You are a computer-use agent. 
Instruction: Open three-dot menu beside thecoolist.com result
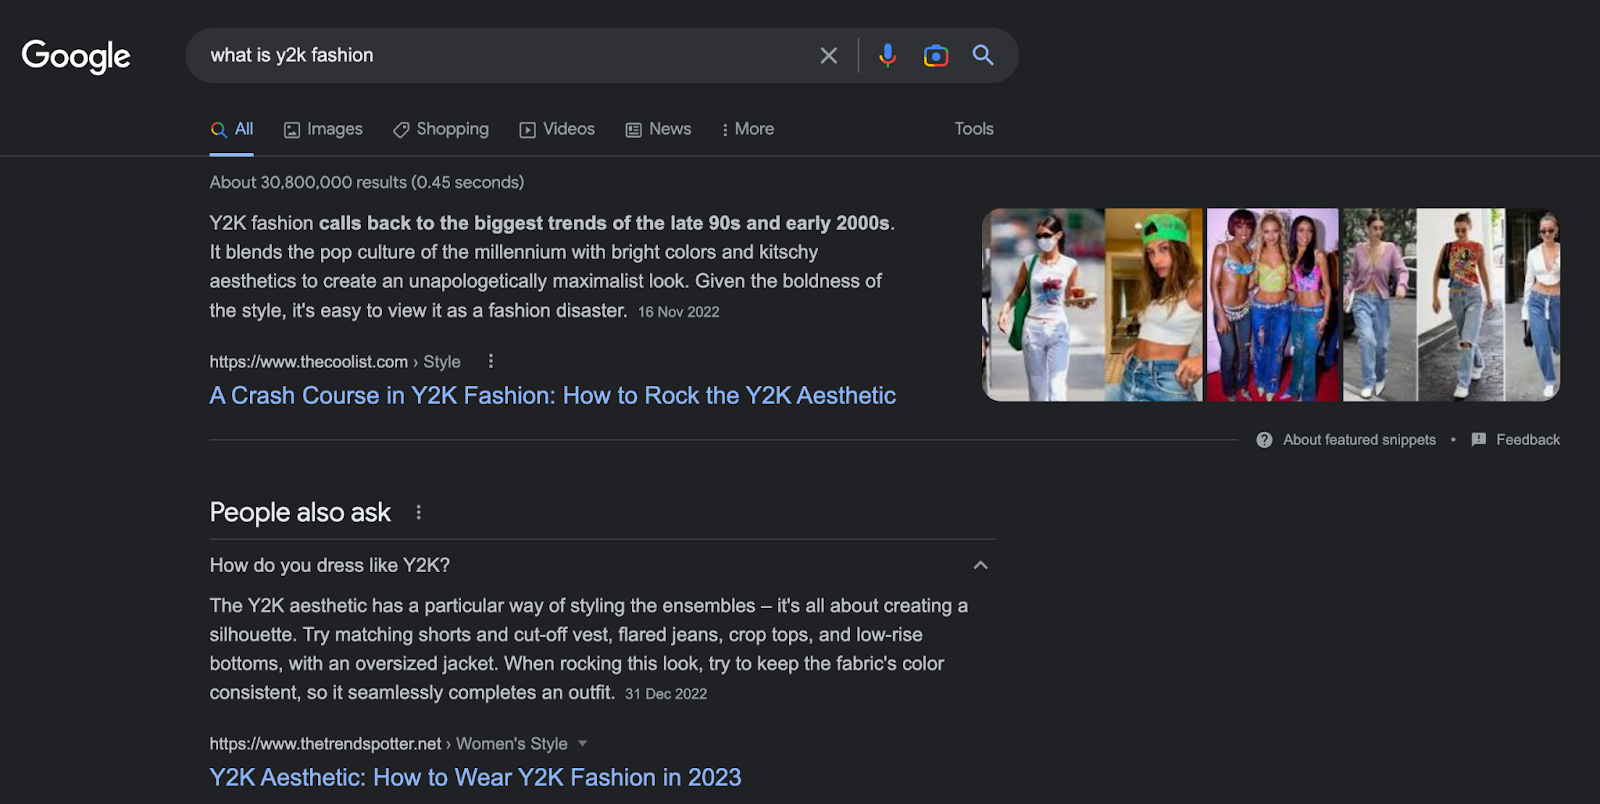[x=490, y=361]
